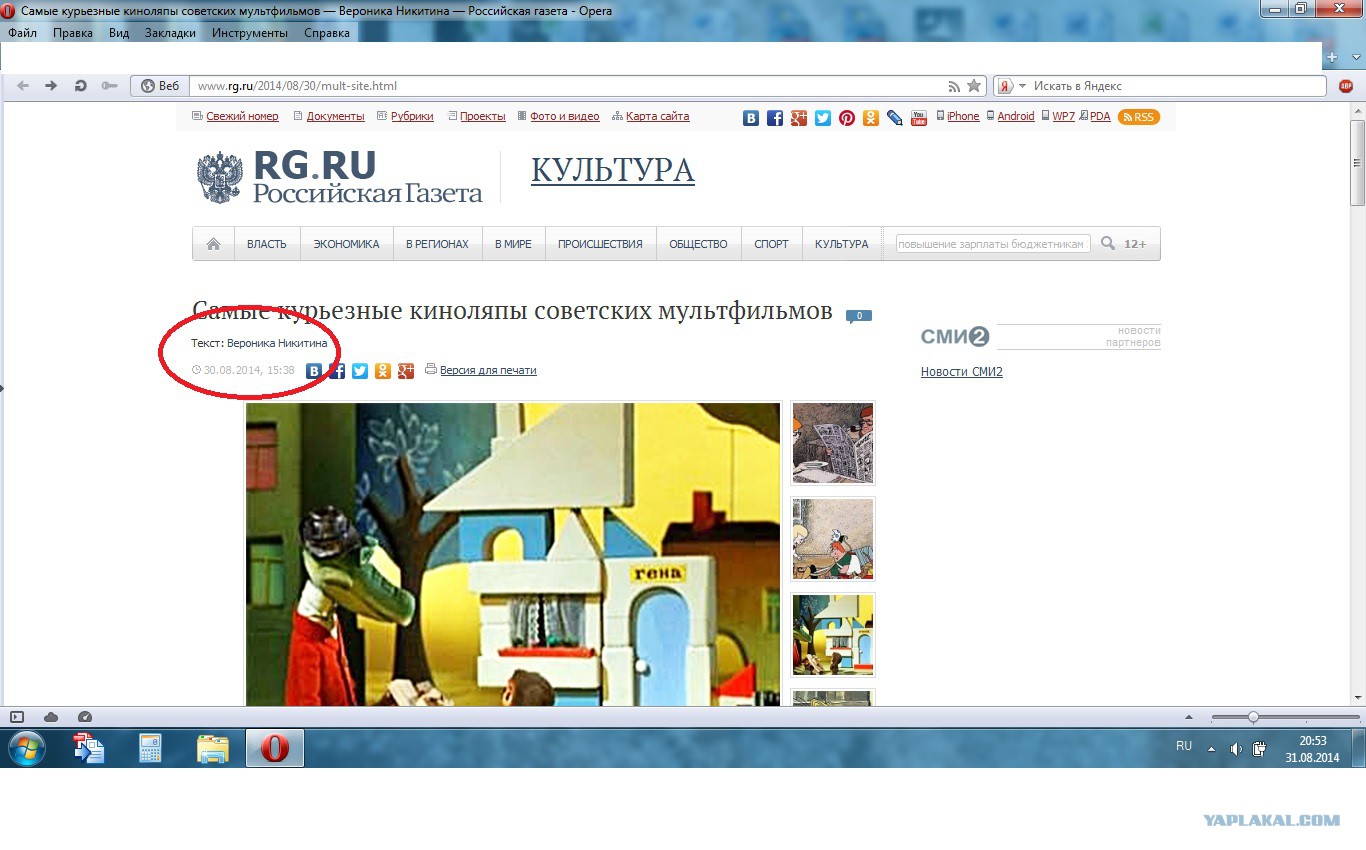Open the comments counter bubble
This screenshot has height=850, width=1366.
[x=859, y=316]
